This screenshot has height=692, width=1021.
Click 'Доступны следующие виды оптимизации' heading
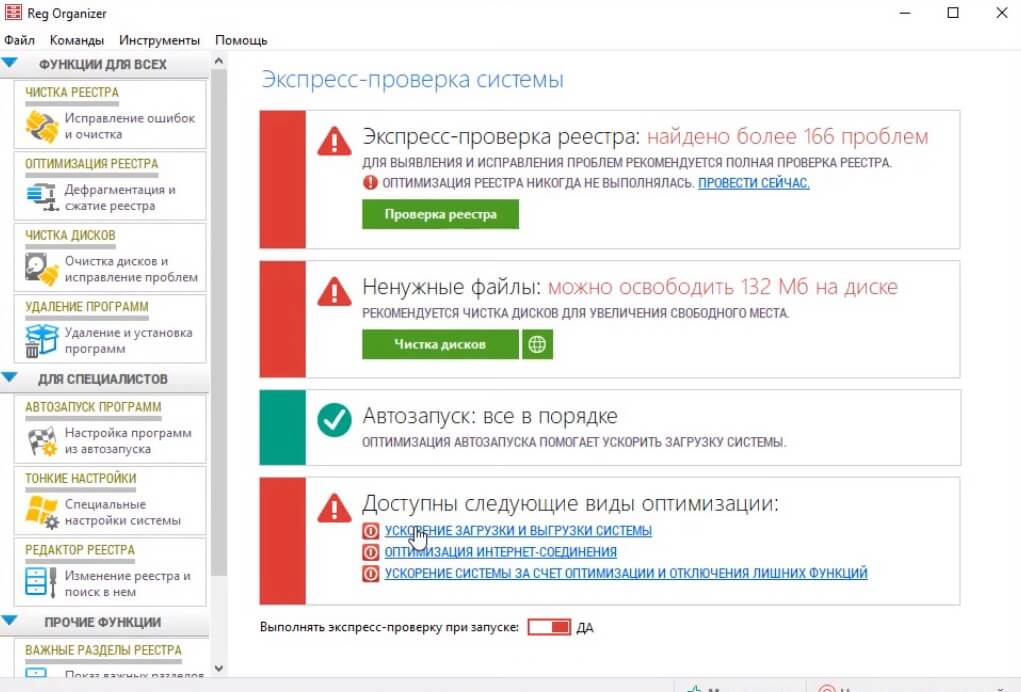[x=570, y=503]
